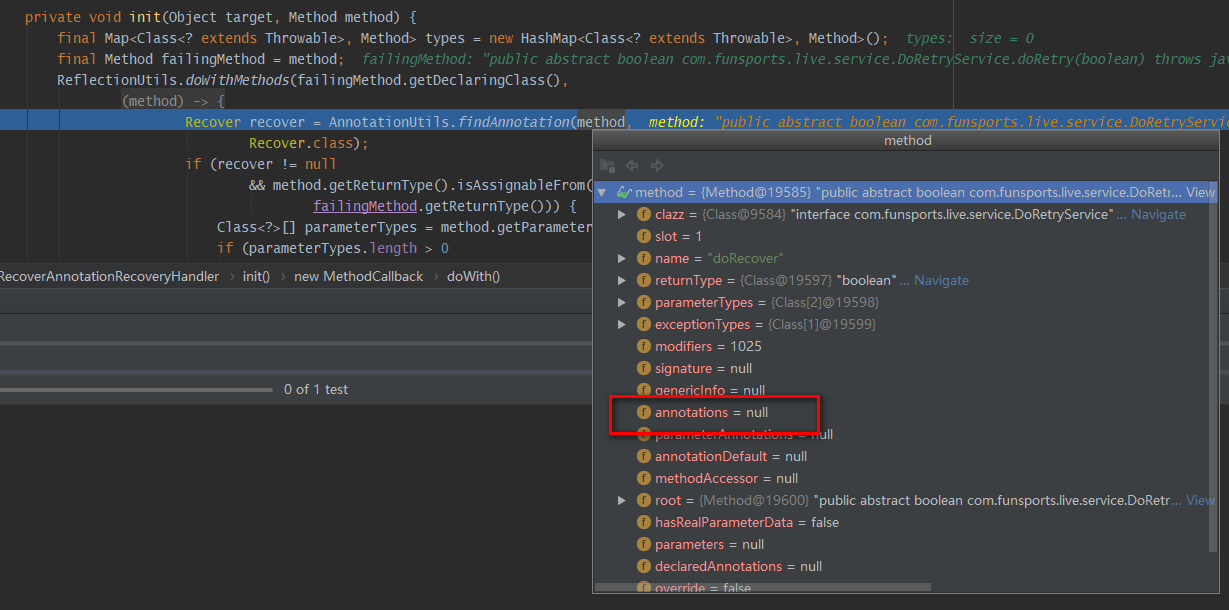The image size is (1229, 610).
Task: Expand the clazz tree node
Action: (621, 214)
